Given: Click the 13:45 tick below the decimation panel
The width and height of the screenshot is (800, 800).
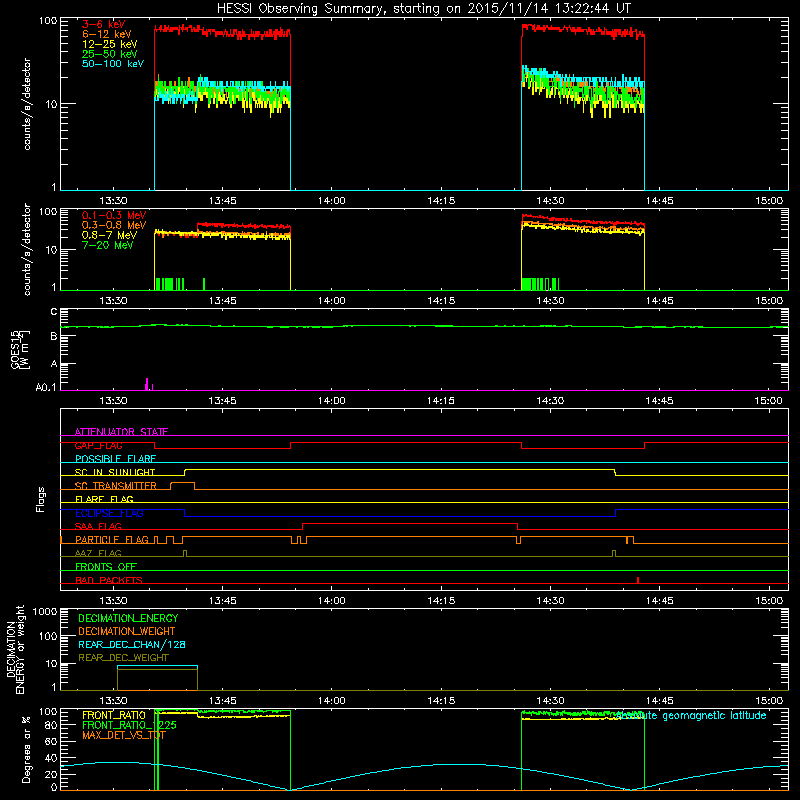Looking at the screenshot, I should 222,701.
